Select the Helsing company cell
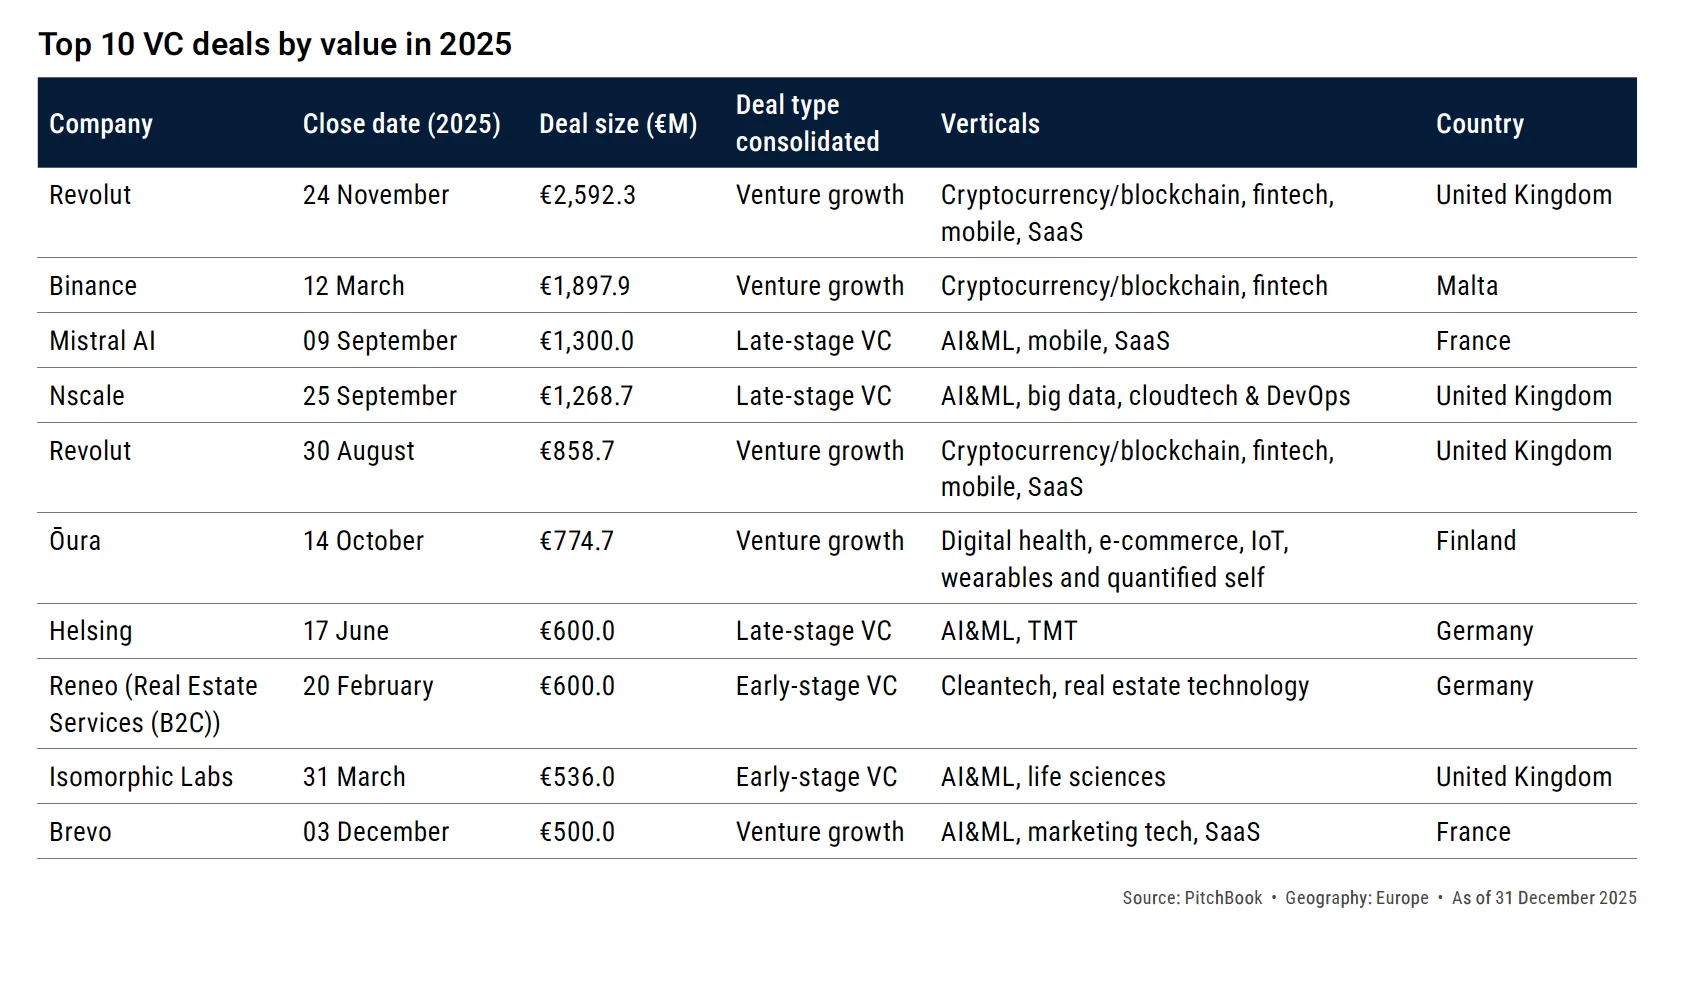This screenshot has height=984, width=1704. pyautogui.click(x=91, y=631)
